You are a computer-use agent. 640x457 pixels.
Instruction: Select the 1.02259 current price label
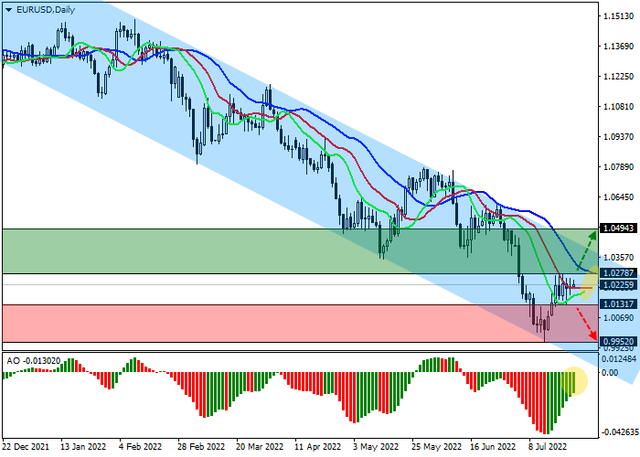tap(619, 285)
